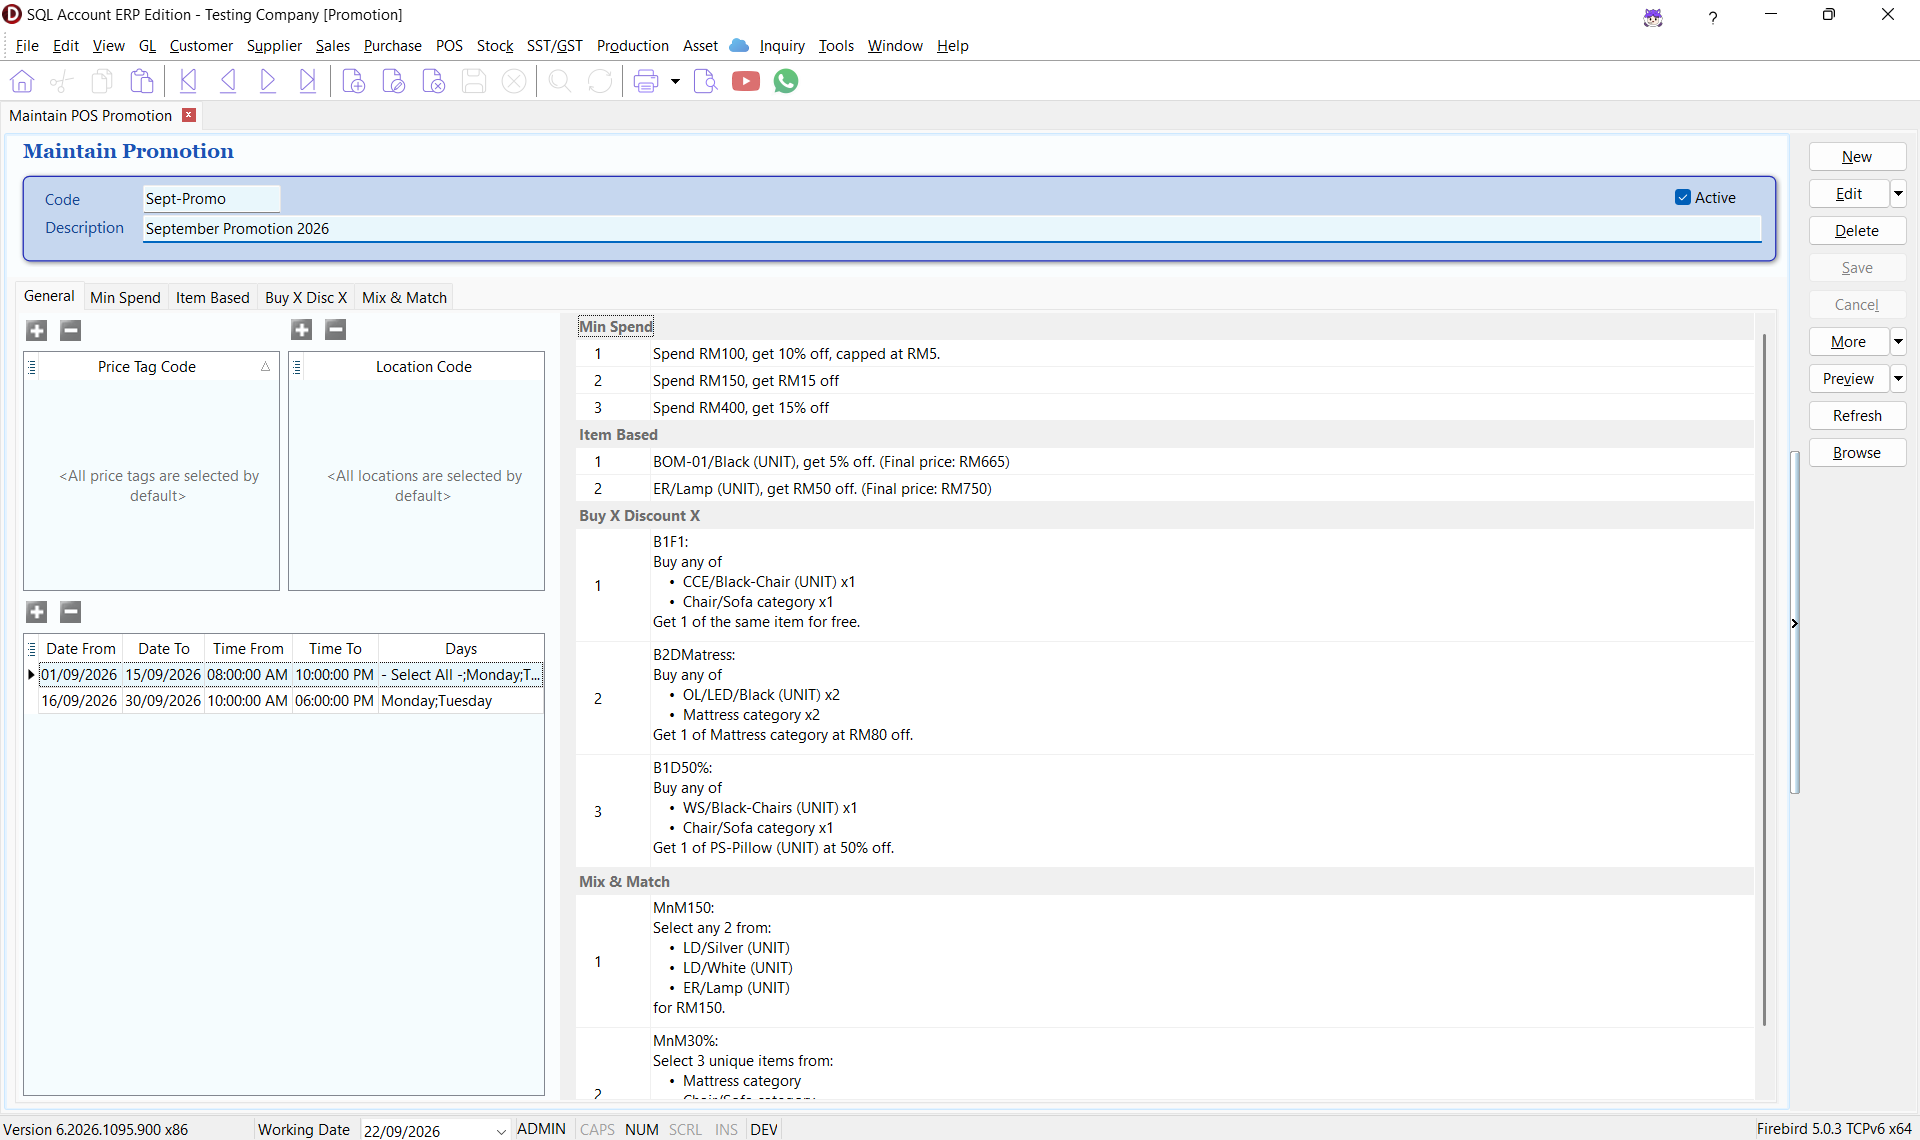Viewport: 1920px width, 1140px height.
Task: Click the Edit button
Action: [x=1849, y=194]
